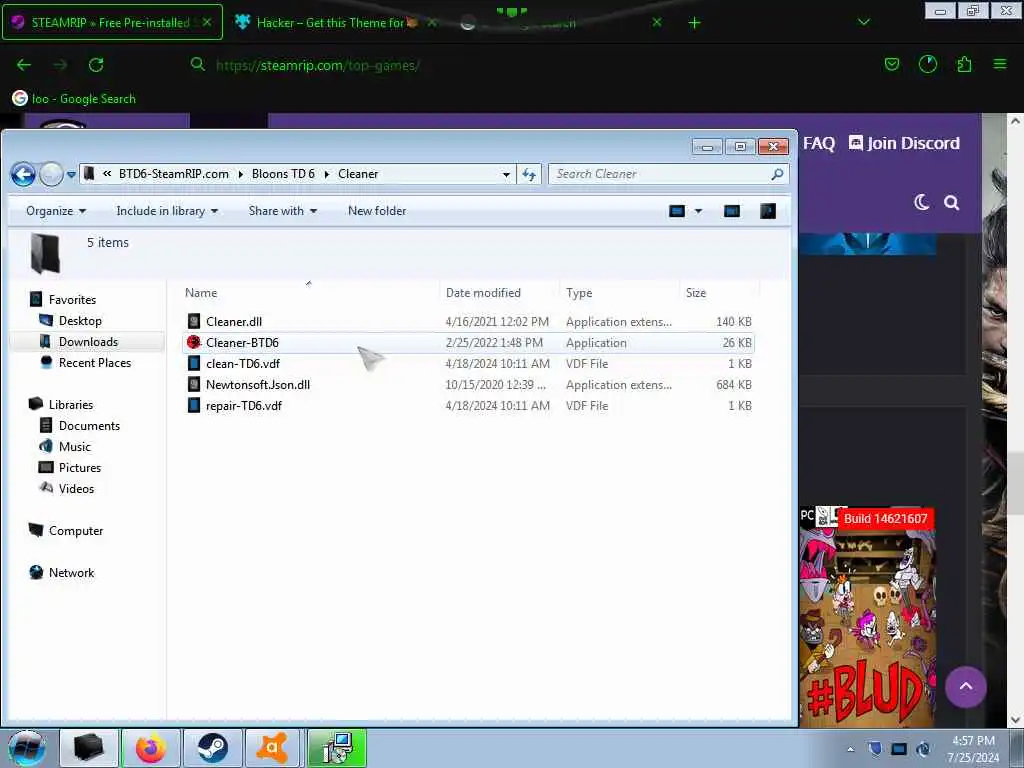Open Firefox from the taskbar
Screen dimensions: 1024x768
[x=151, y=748]
